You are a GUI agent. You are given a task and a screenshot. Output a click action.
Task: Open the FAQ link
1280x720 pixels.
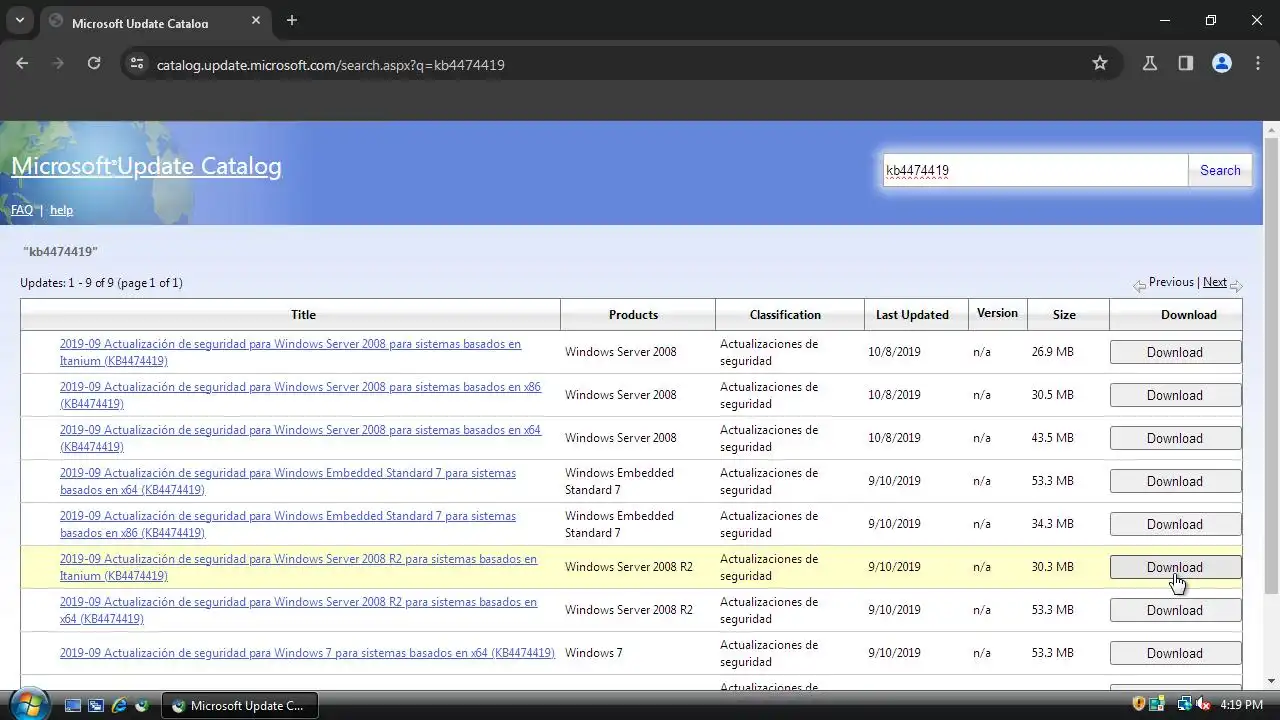[x=22, y=210]
